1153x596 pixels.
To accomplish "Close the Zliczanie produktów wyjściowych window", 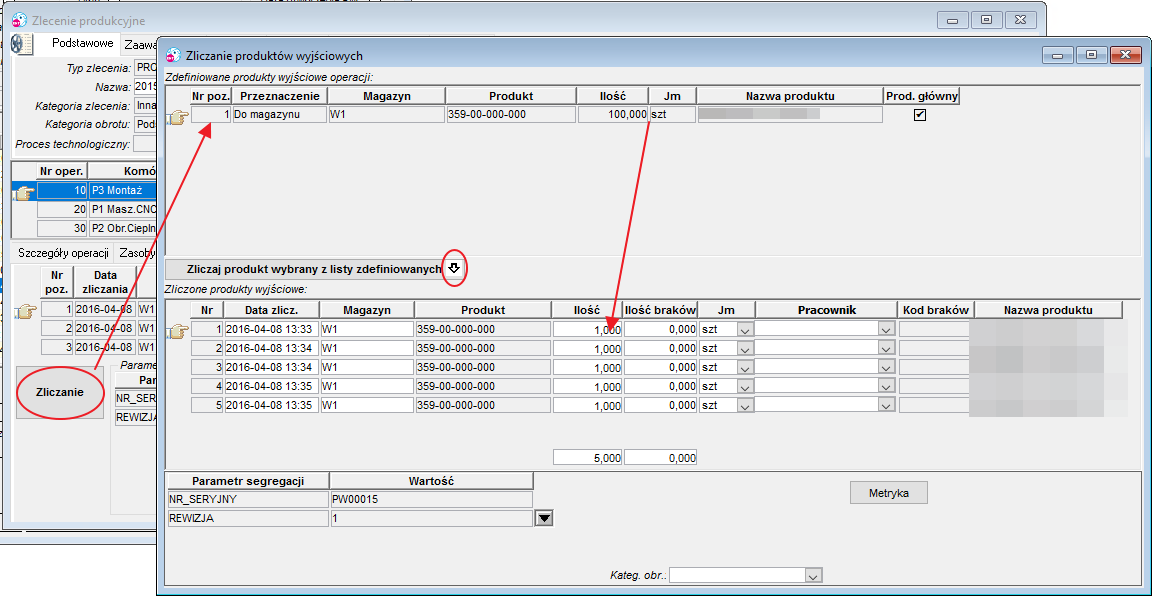I will pyautogui.click(x=1125, y=54).
